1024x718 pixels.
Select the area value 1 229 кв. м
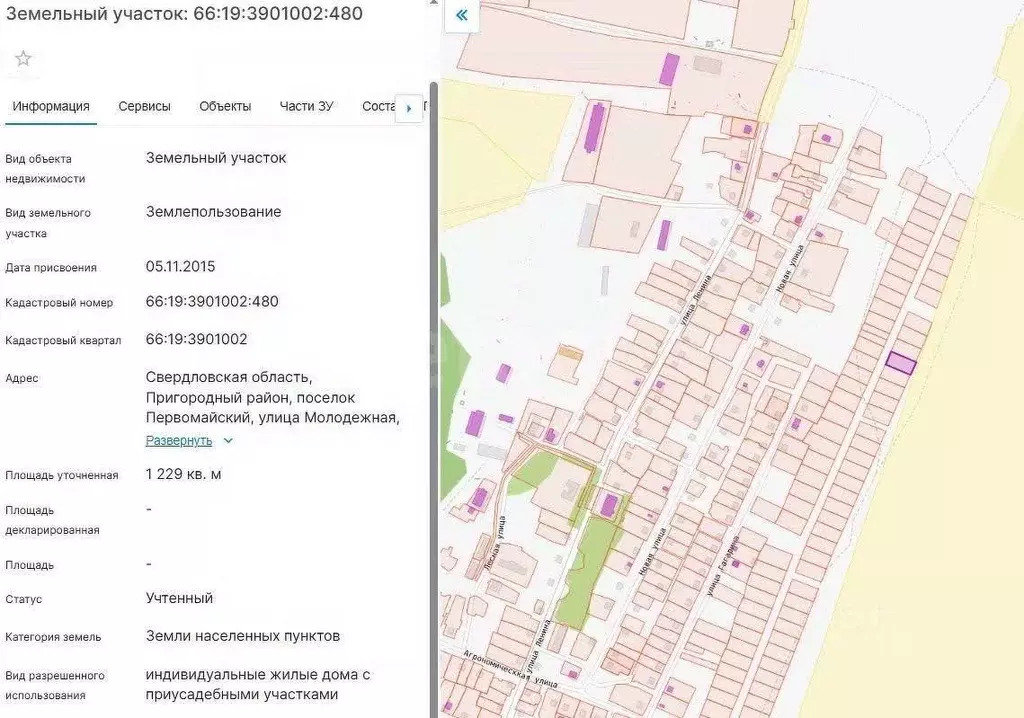(x=184, y=474)
